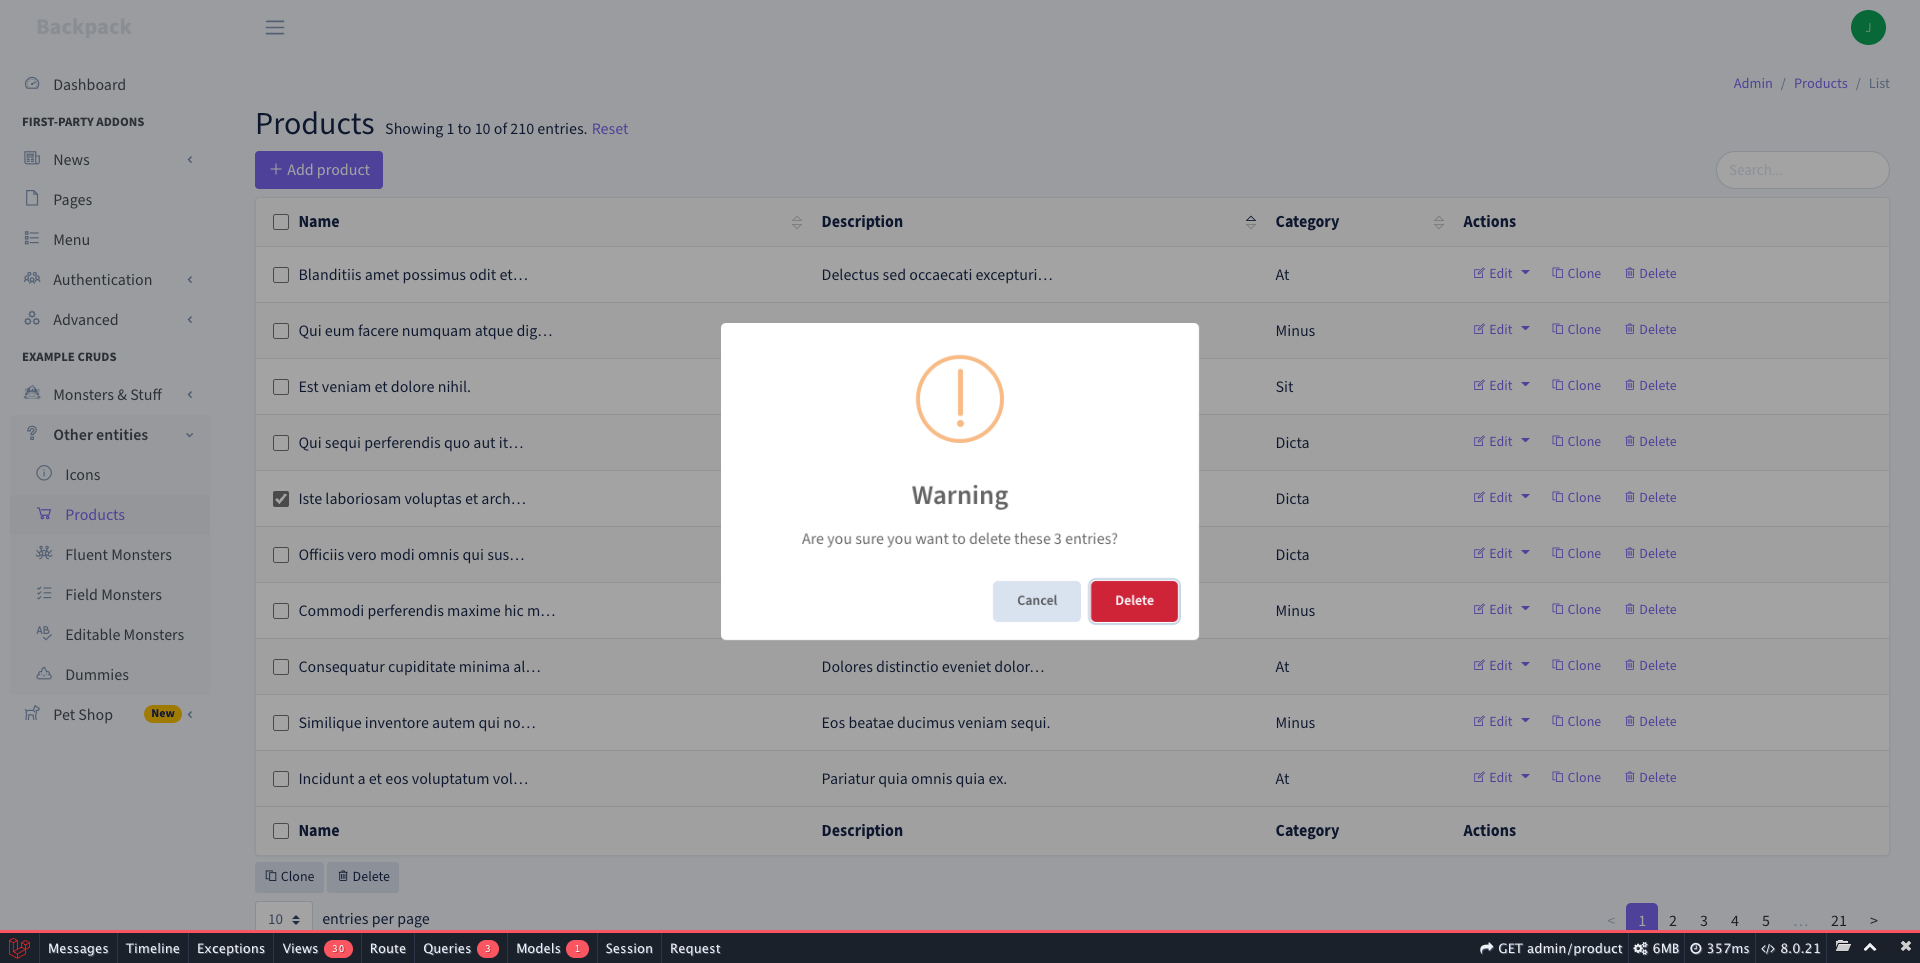
Task: Click the Dummies sidebar icon
Action: 44,673
